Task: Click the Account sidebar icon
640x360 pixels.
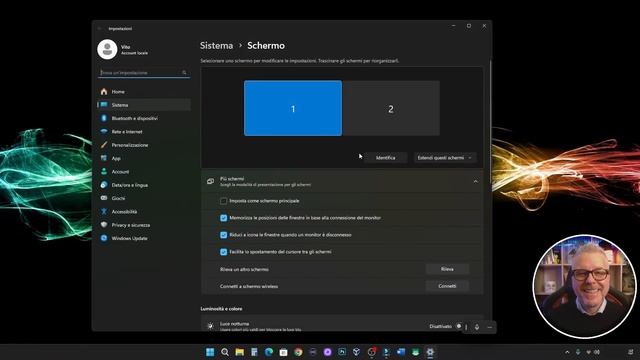Action: pyautogui.click(x=104, y=171)
